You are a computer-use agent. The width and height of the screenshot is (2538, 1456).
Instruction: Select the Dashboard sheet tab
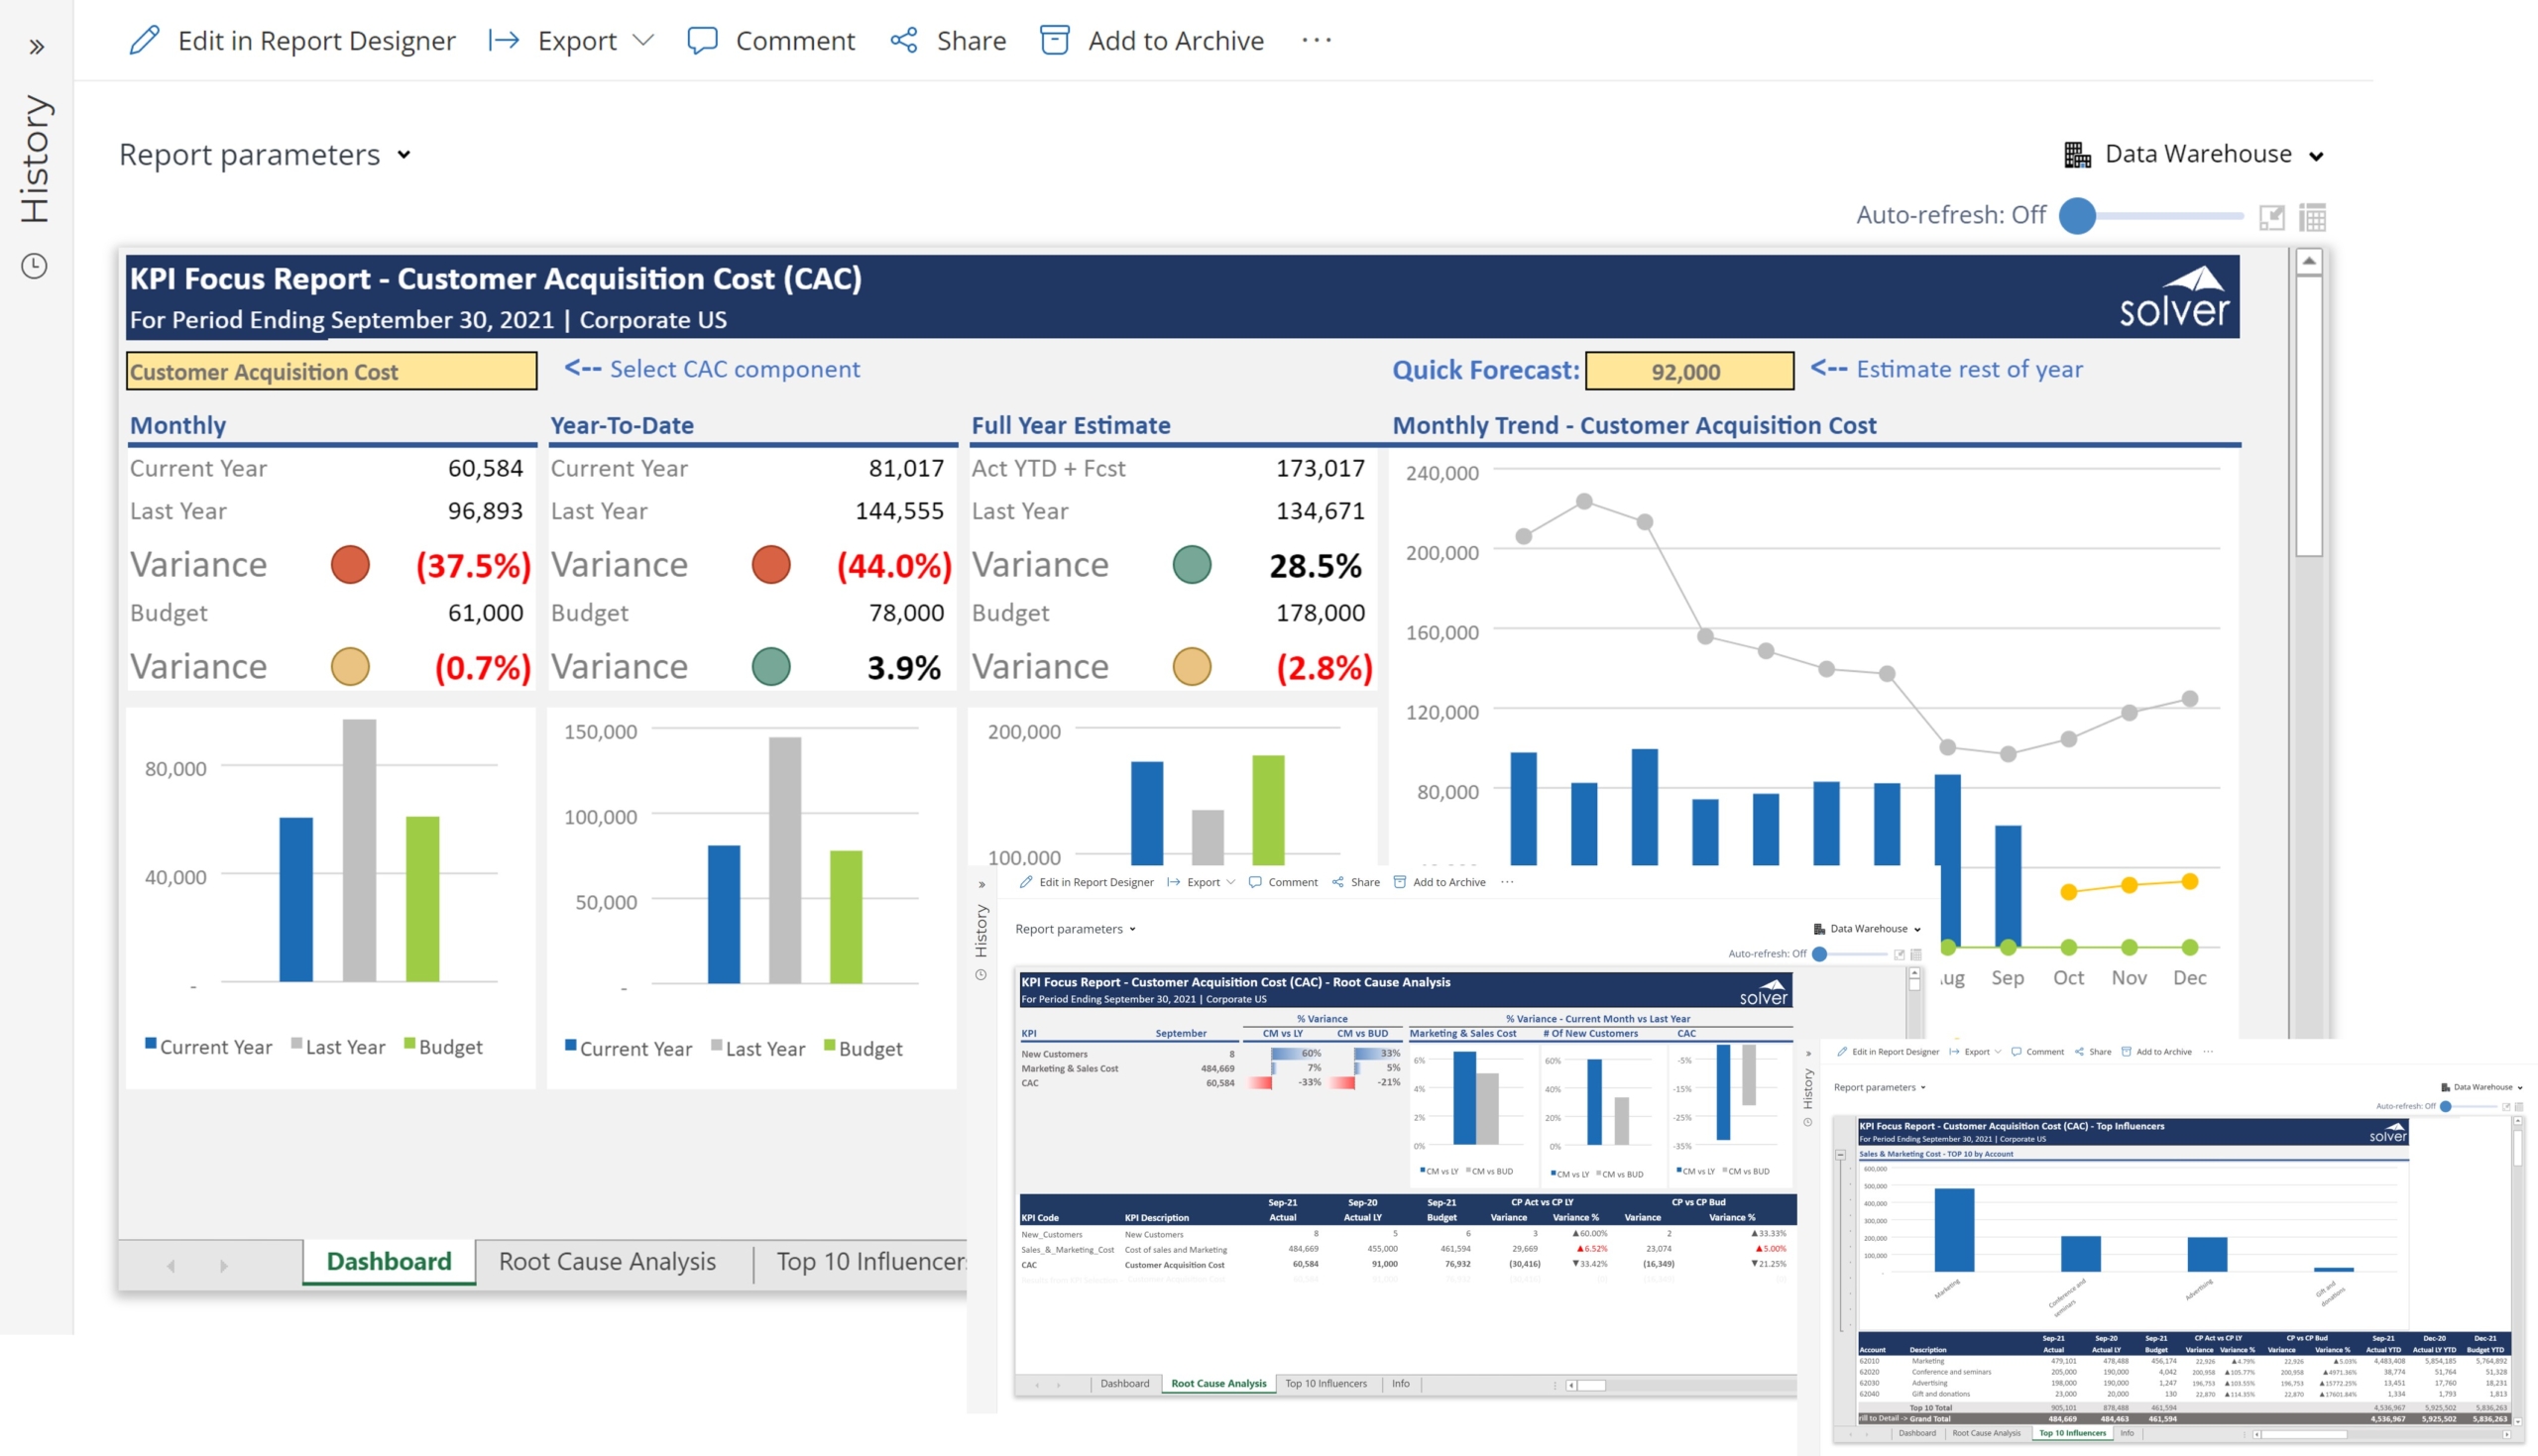pyautogui.click(x=389, y=1262)
